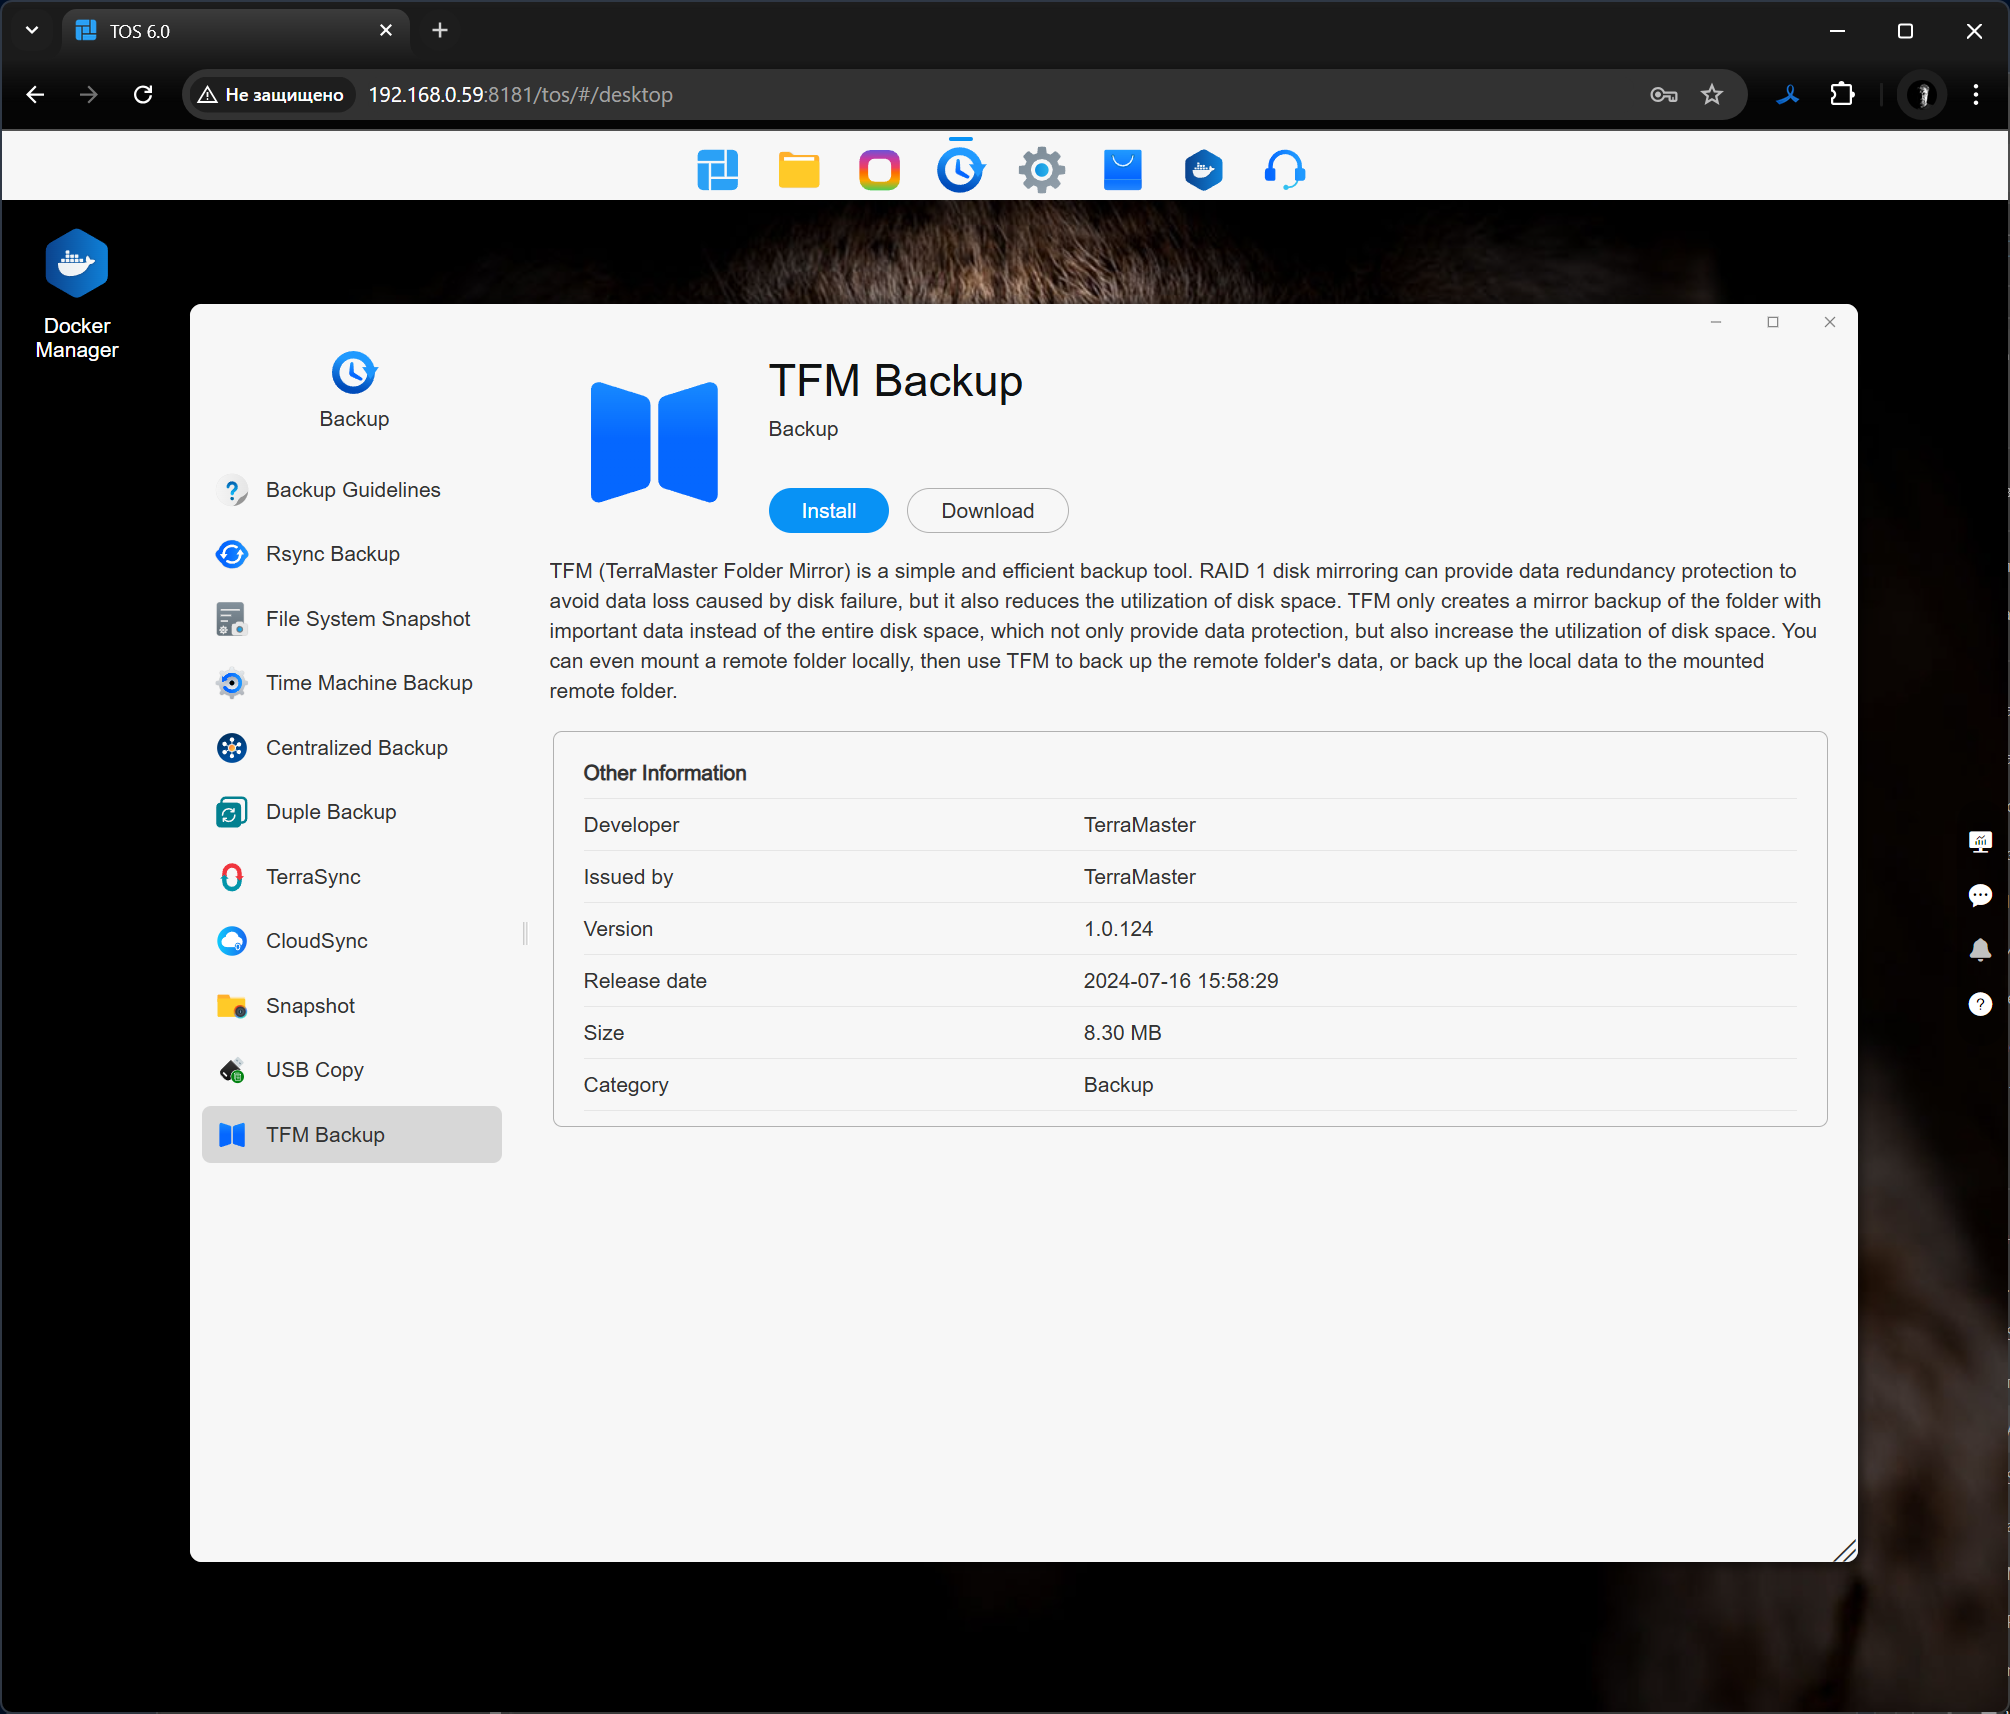
Task: Expand the browser tab search dropdown arrow
Action: tap(32, 30)
